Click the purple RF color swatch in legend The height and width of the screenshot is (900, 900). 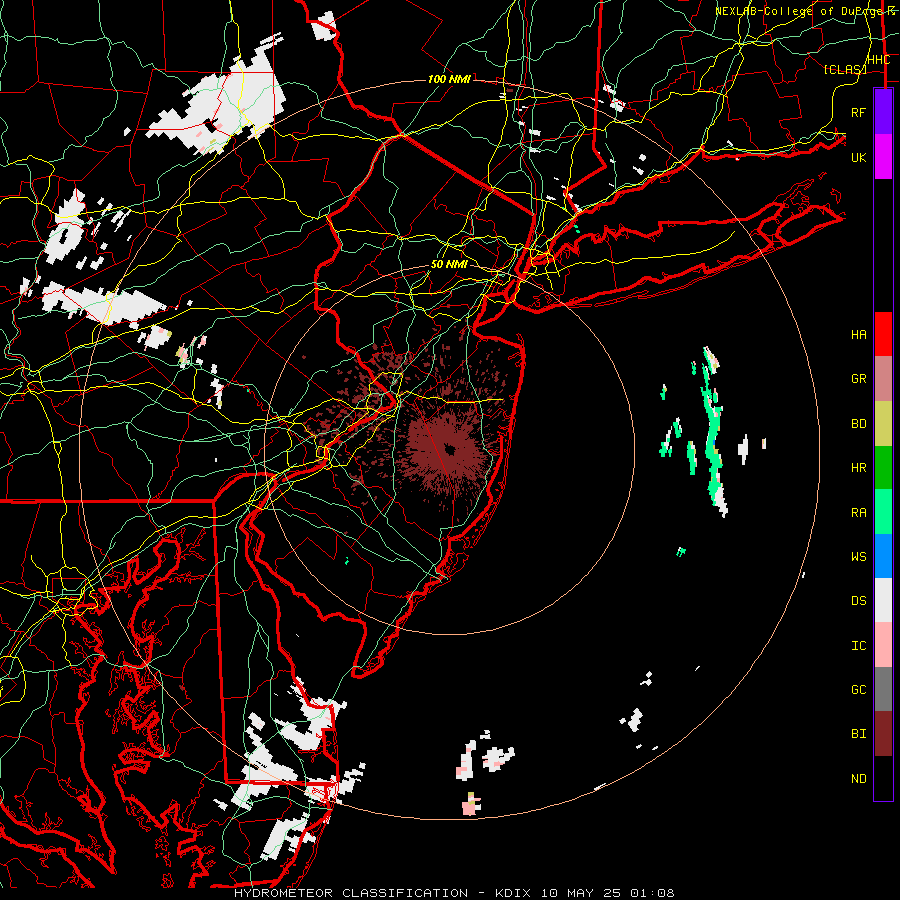(x=883, y=112)
